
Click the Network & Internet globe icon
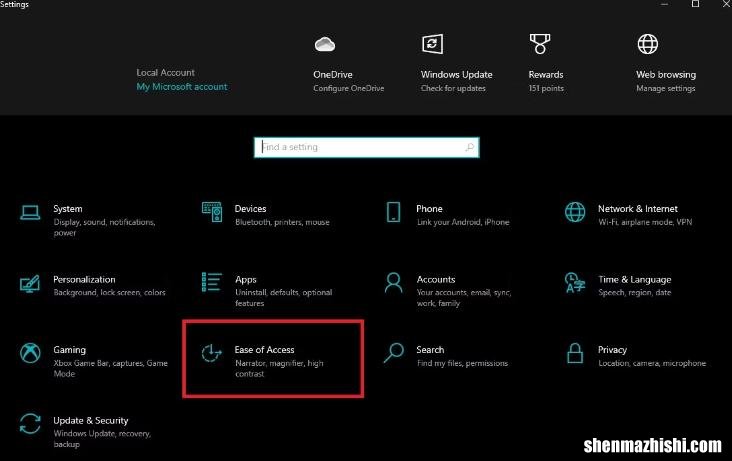575,212
